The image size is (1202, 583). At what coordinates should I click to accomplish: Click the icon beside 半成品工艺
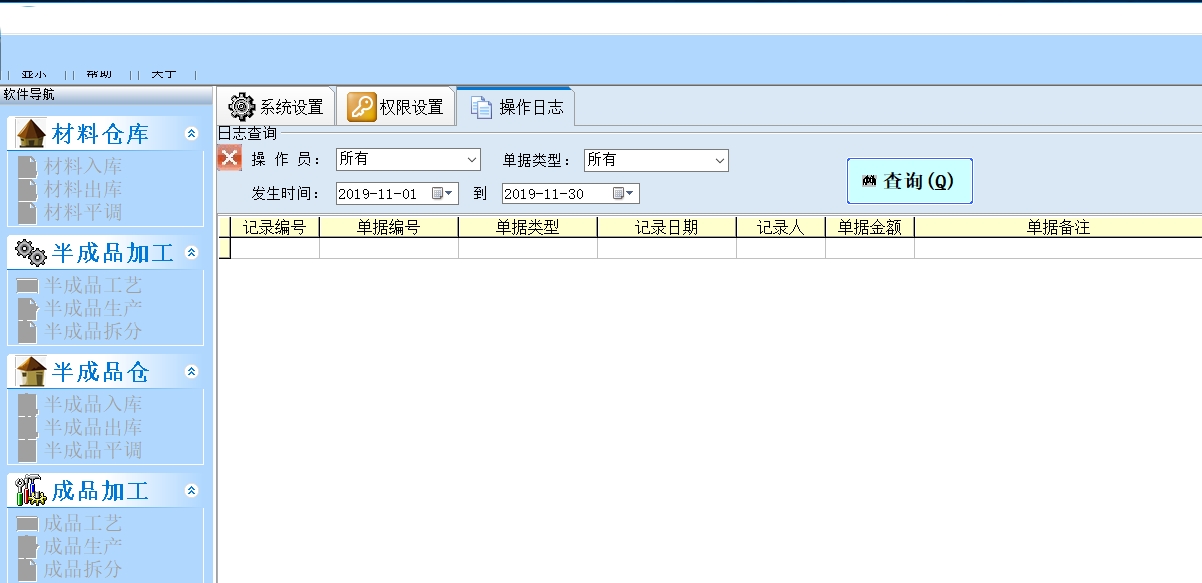click(x=28, y=286)
